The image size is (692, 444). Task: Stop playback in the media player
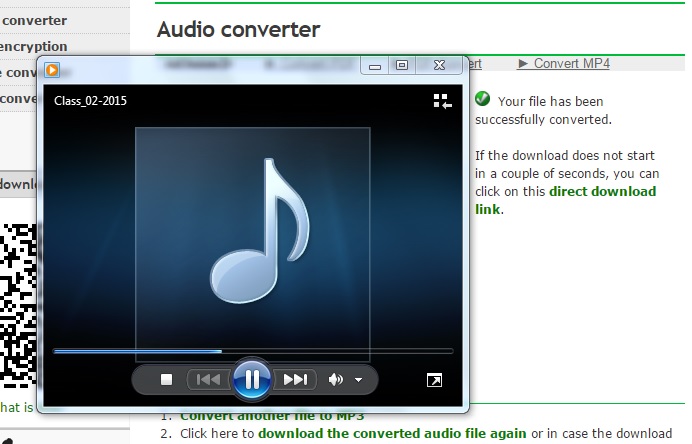pyautogui.click(x=166, y=380)
